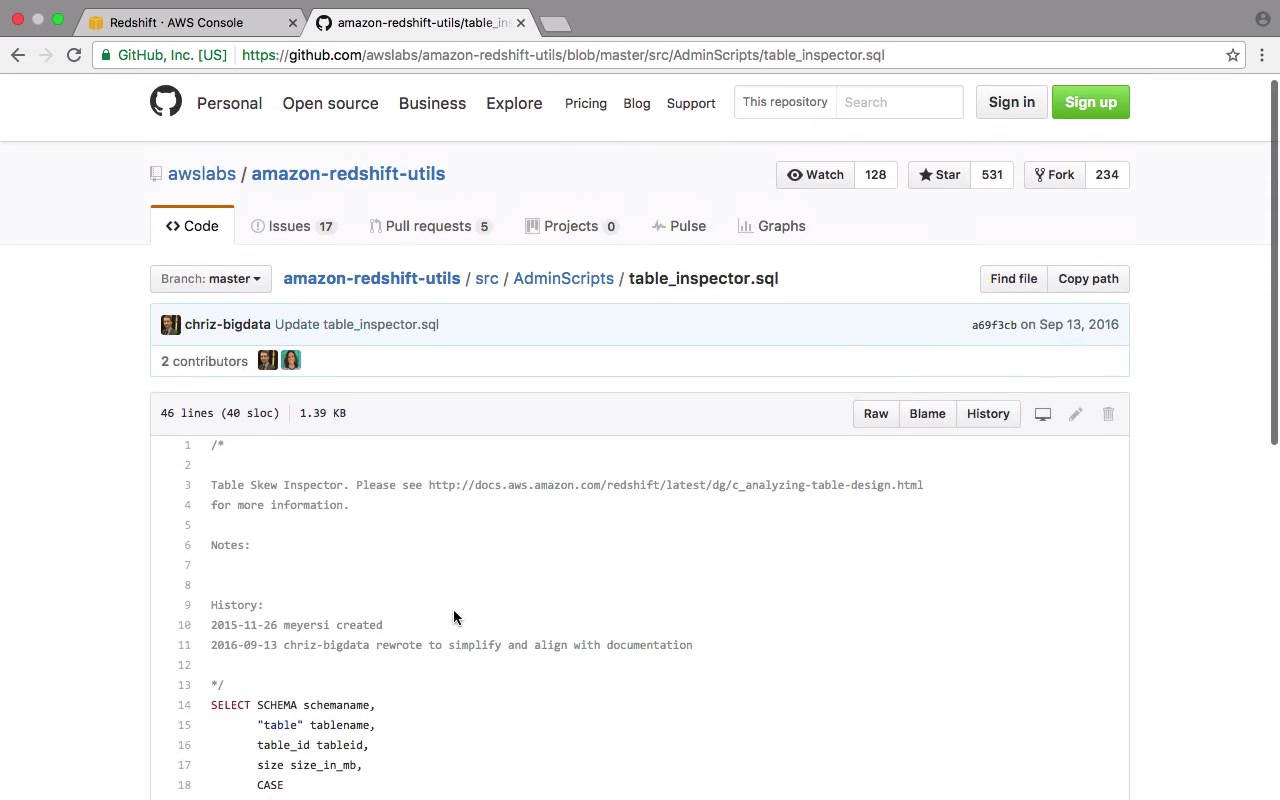Bookmark this page with the star icon
Viewport: 1280px width, 800px height.
[1233, 55]
